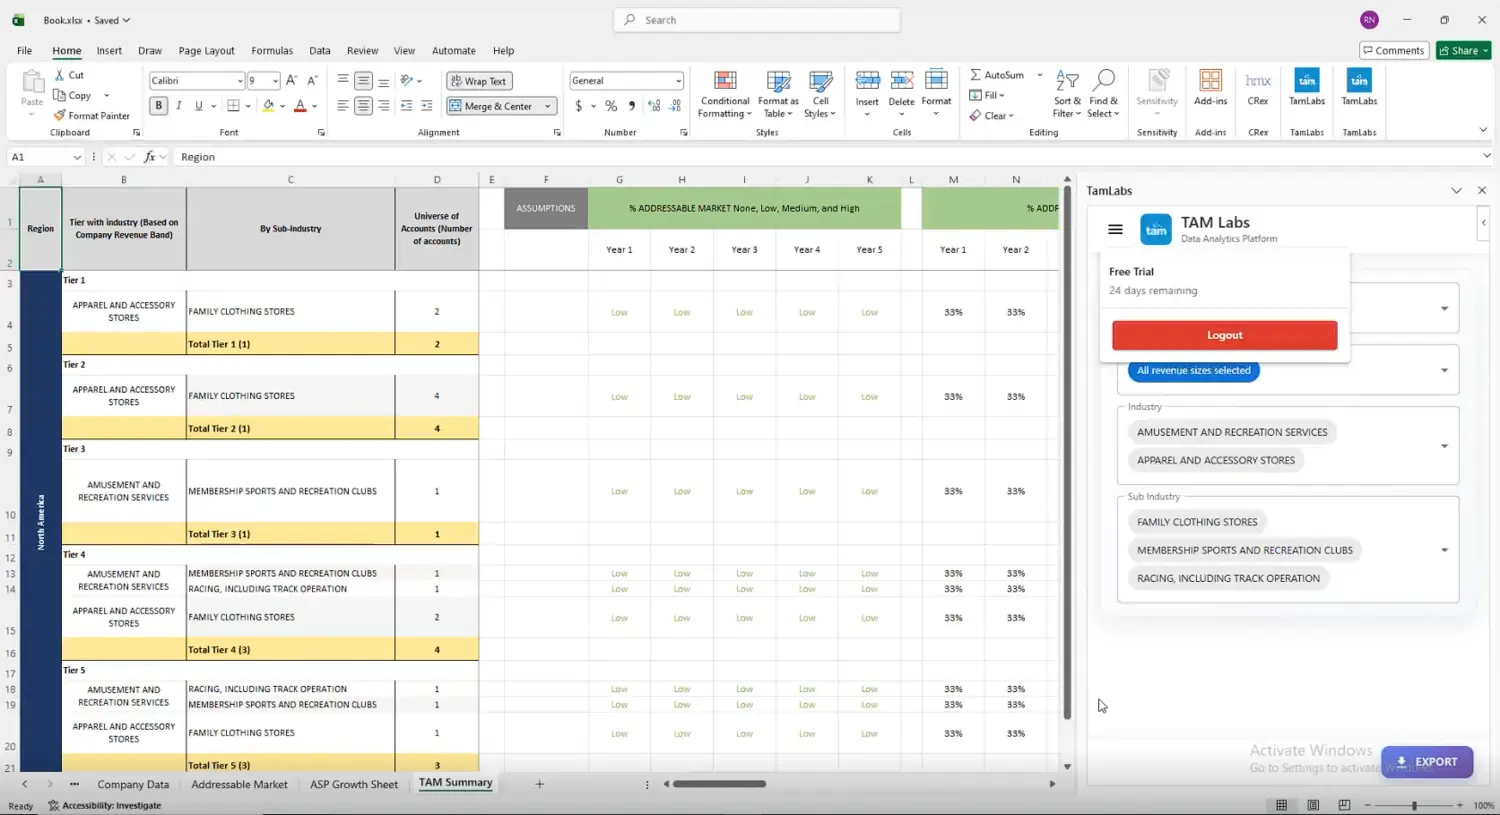Click the Accounting dollar format icon
Screen dimensions: 1500x815
[578, 106]
